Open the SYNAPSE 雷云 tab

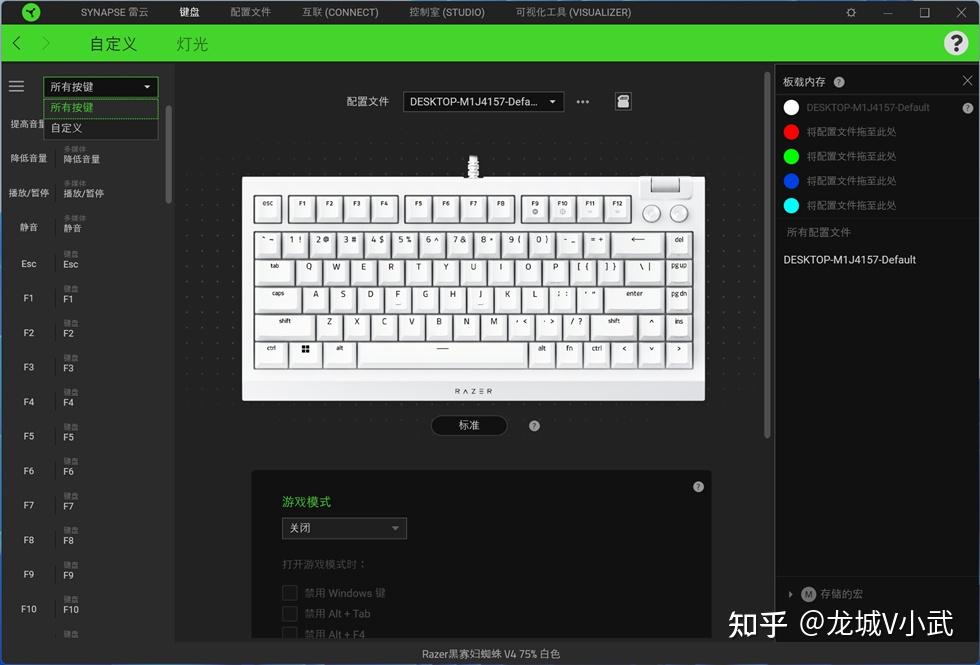click(114, 12)
